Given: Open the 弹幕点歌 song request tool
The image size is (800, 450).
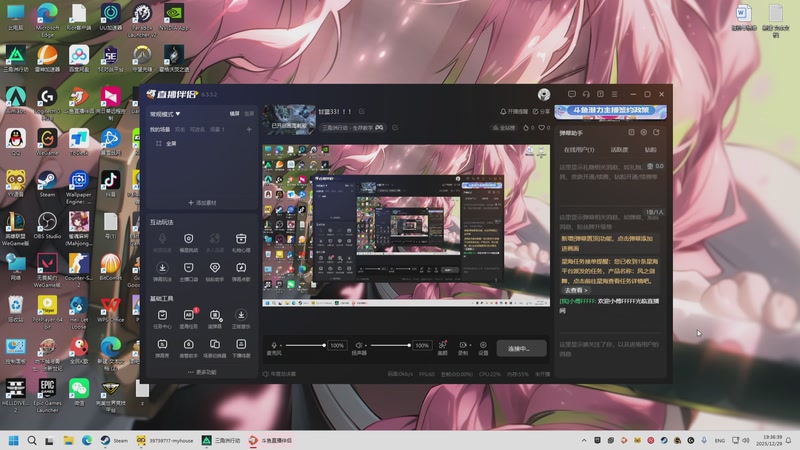Looking at the screenshot, I should coord(241,271).
